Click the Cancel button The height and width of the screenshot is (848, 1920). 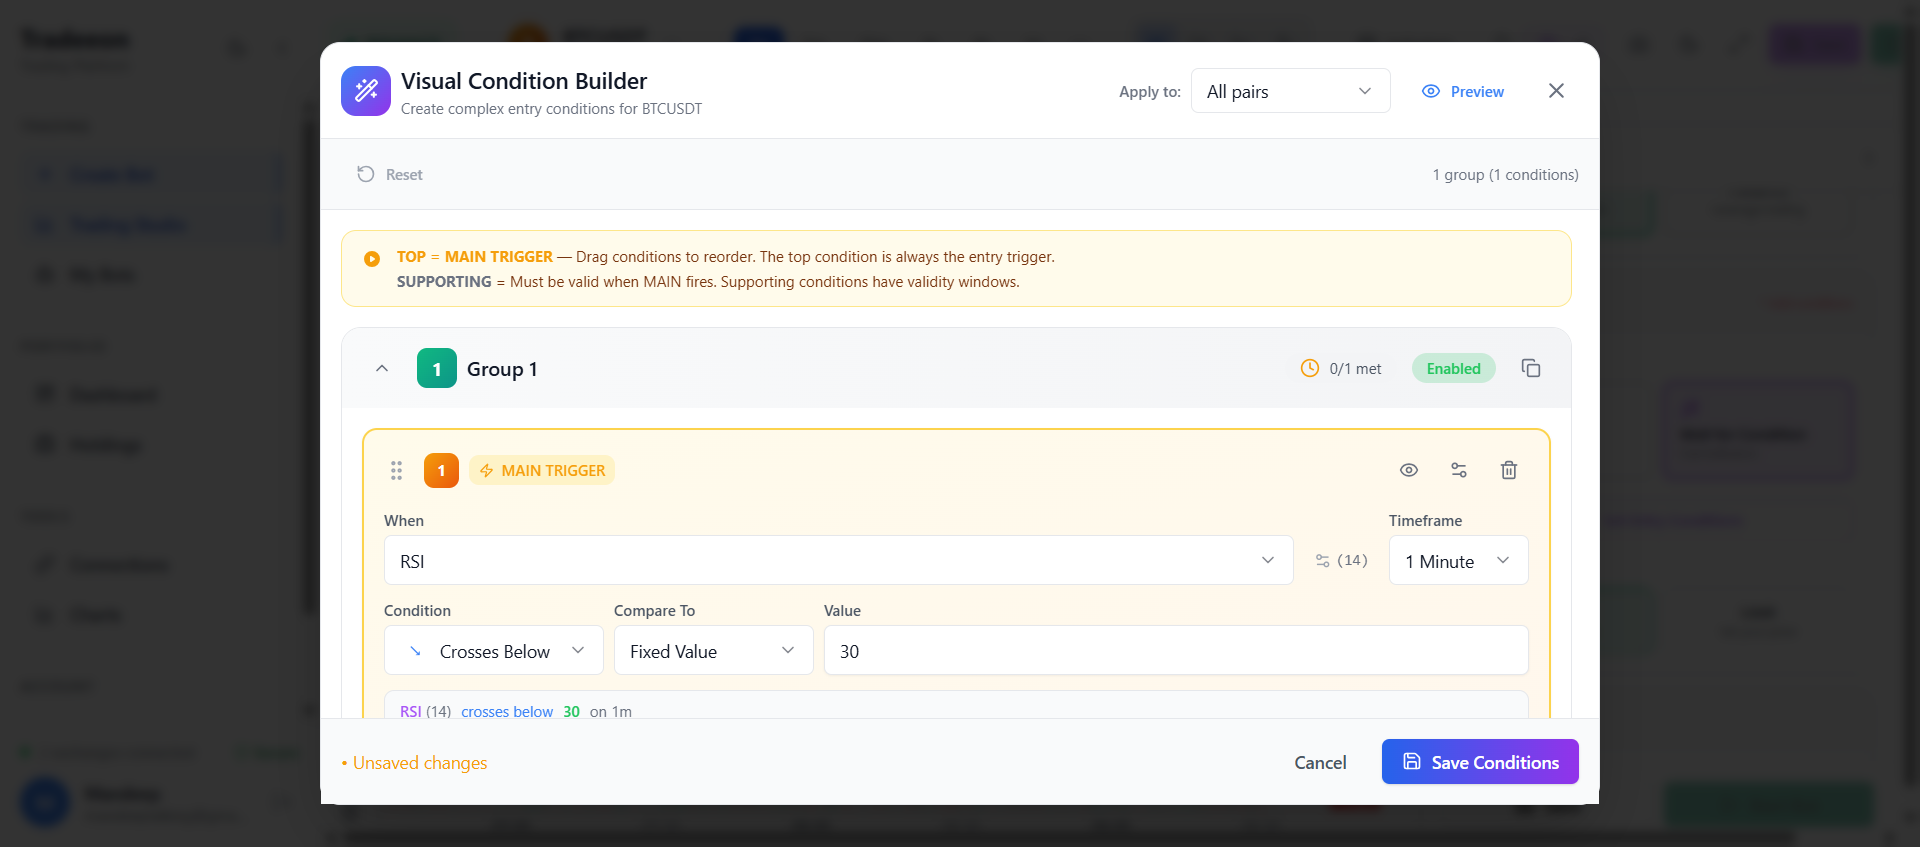(x=1320, y=762)
